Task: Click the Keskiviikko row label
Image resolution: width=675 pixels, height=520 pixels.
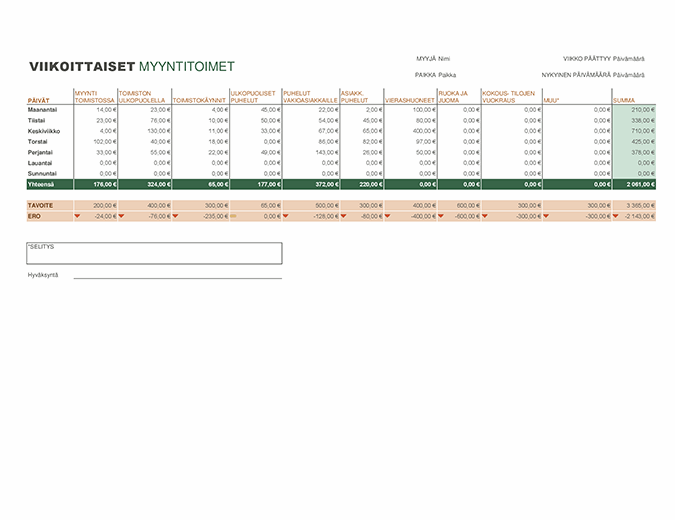Action: click(44, 130)
